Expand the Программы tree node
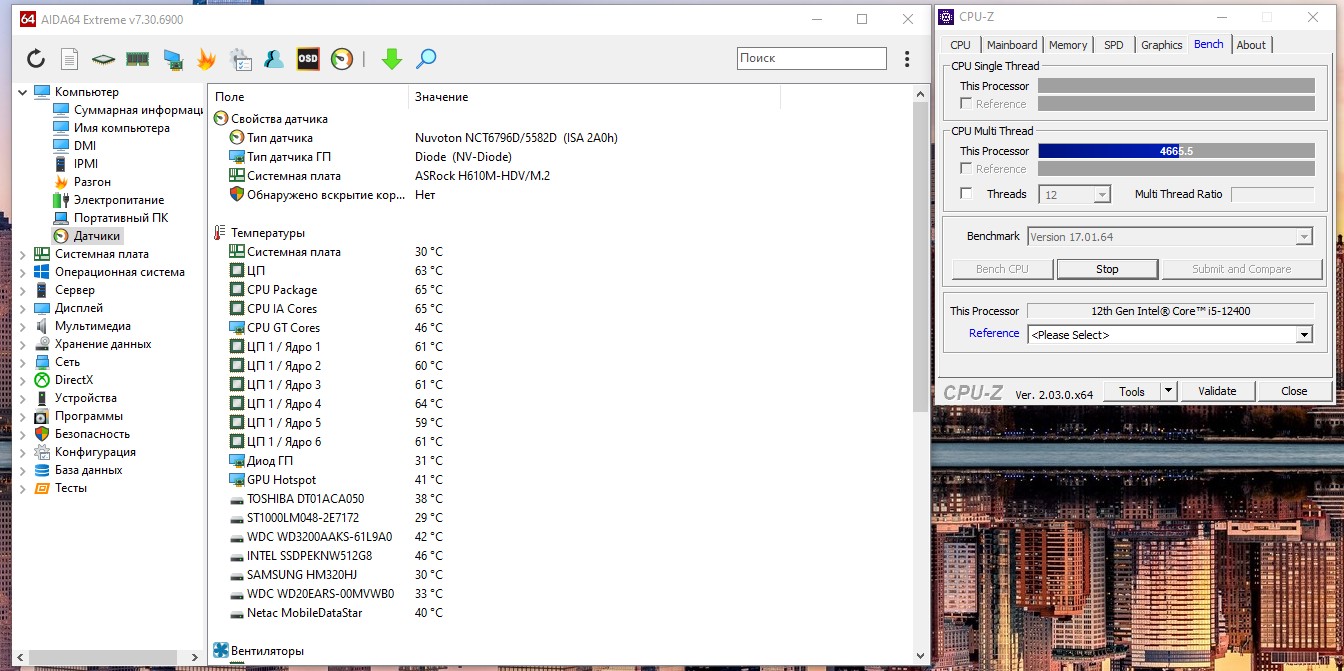1344x671 pixels. pyautogui.click(x=23, y=416)
